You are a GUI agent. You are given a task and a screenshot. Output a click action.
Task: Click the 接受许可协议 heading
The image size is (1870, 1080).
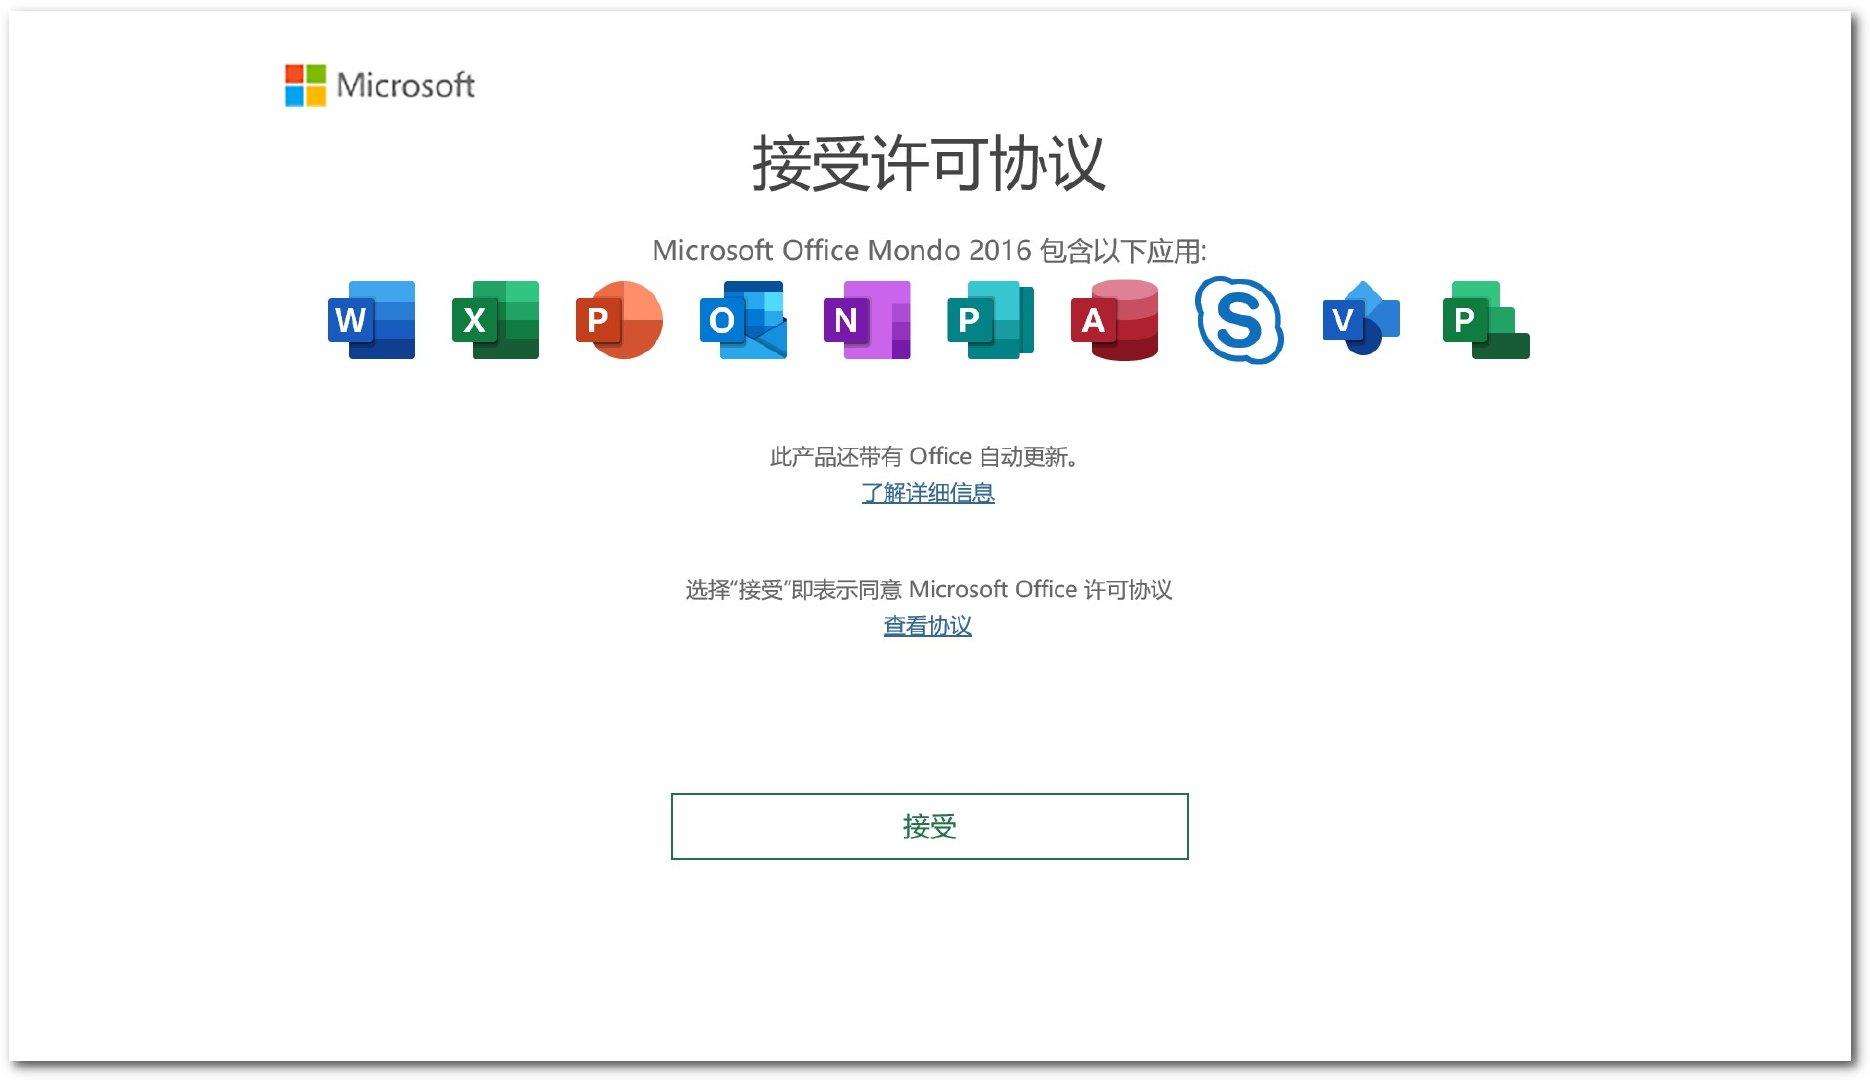(928, 164)
